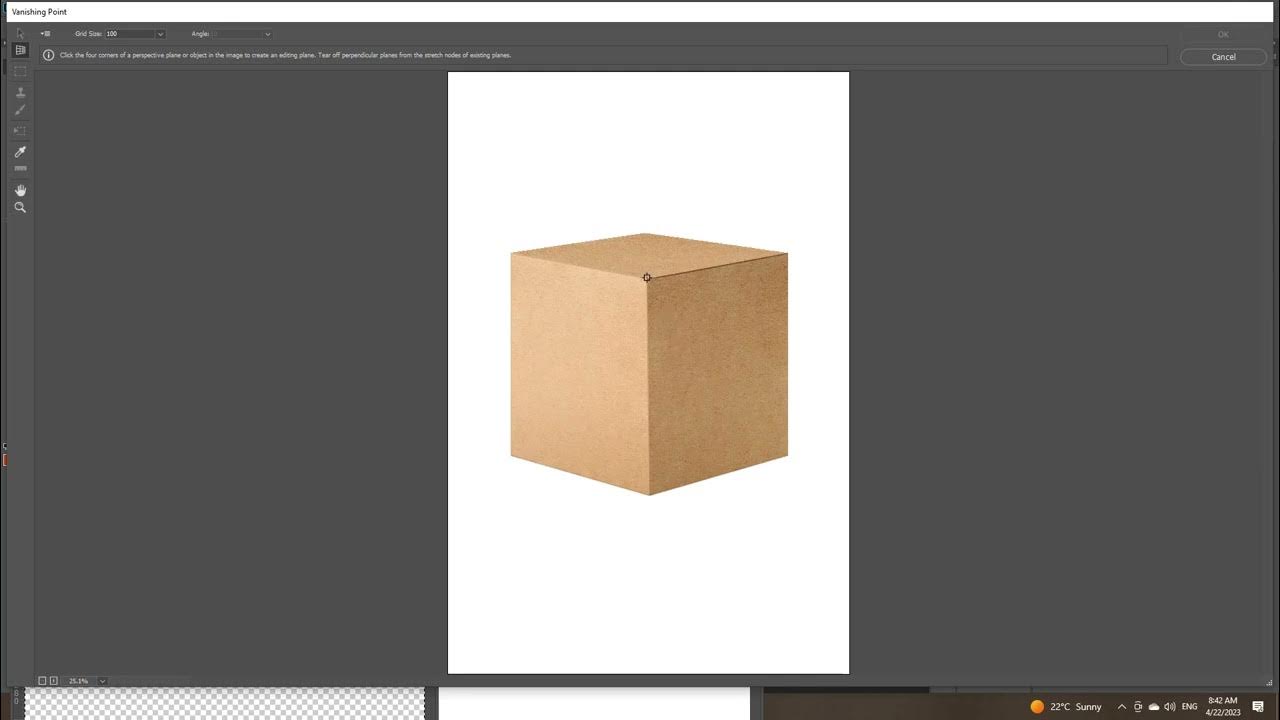Show hidden system tray icons
The image size is (1280, 720).
point(1121,707)
